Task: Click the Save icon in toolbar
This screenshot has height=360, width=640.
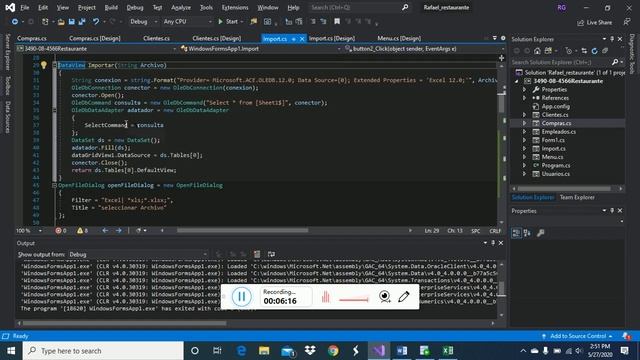Action: (x=71, y=22)
